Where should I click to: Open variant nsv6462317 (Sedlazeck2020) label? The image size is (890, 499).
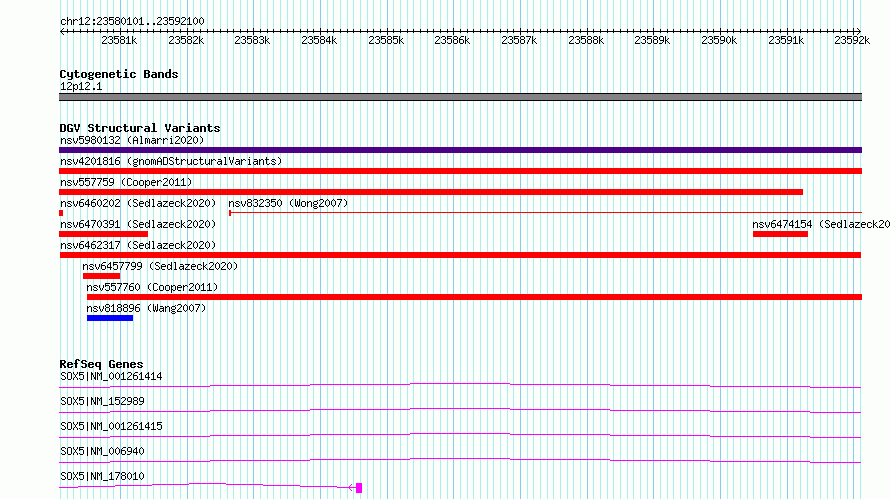[x=138, y=245]
